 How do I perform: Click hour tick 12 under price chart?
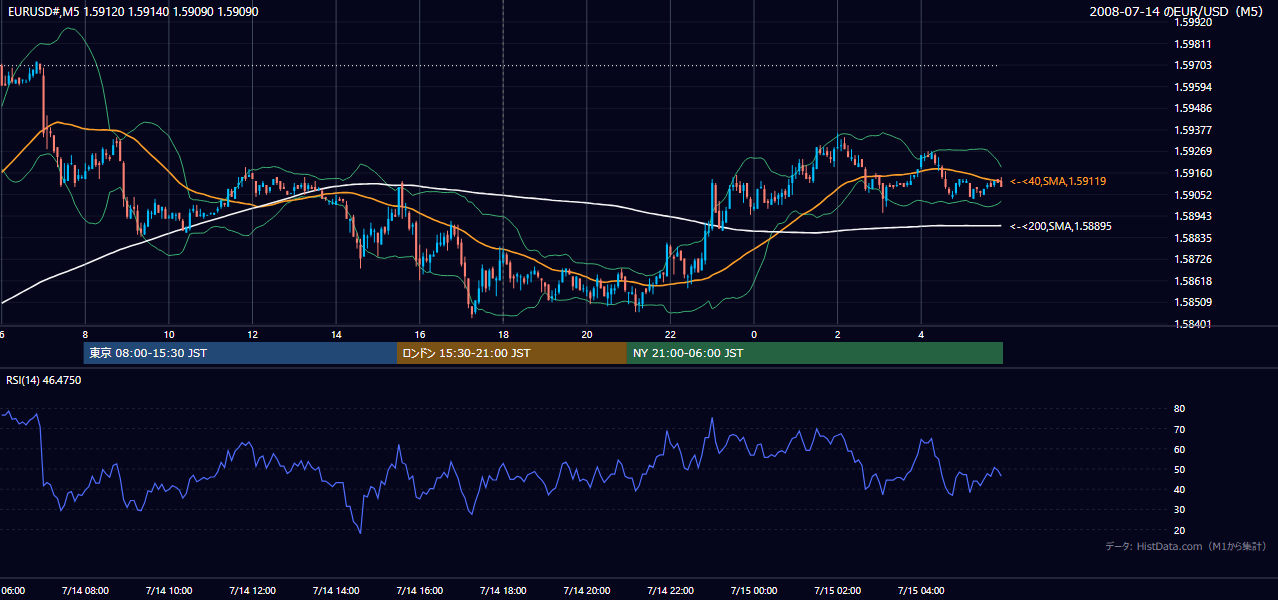coord(252,334)
